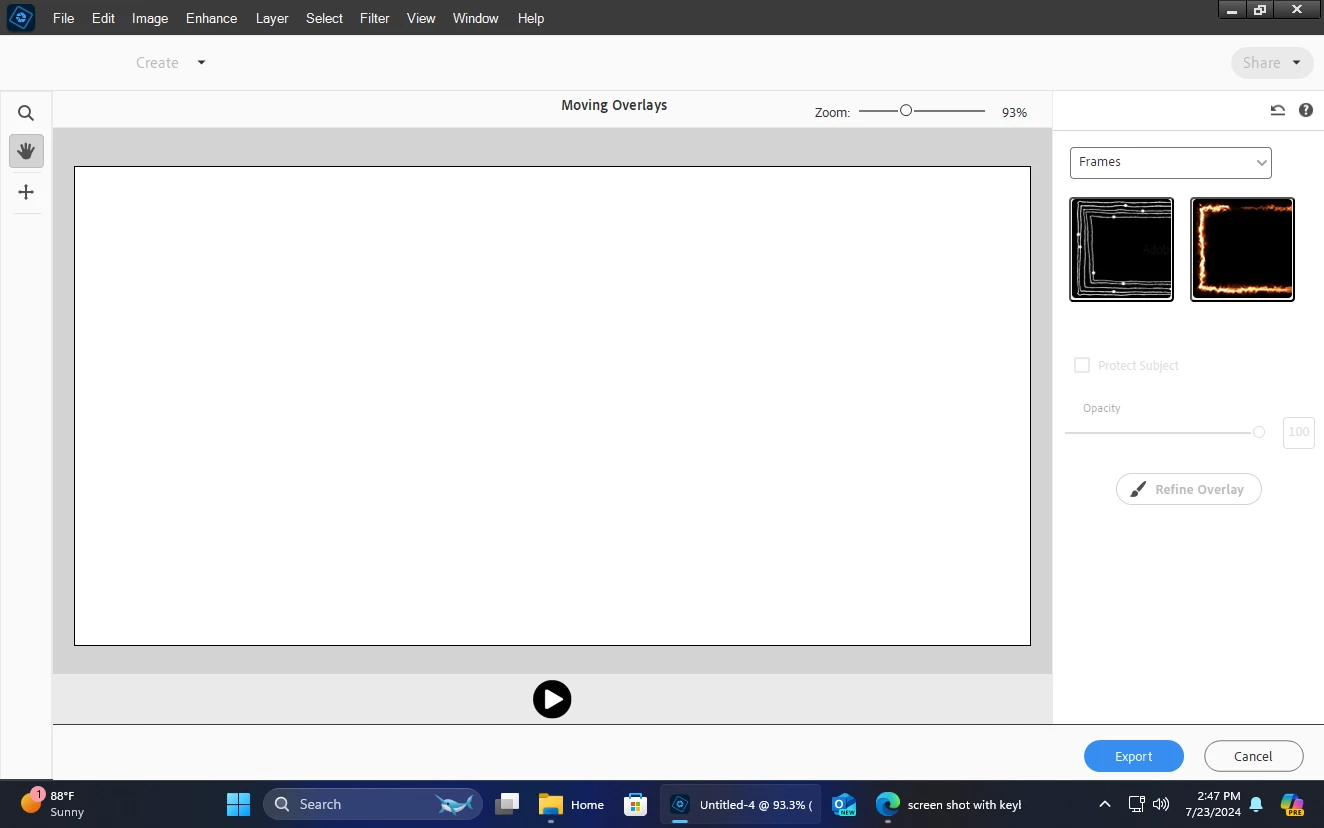1324x828 pixels.
Task: Open network display tray icon
Action: tap(1136, 804)
